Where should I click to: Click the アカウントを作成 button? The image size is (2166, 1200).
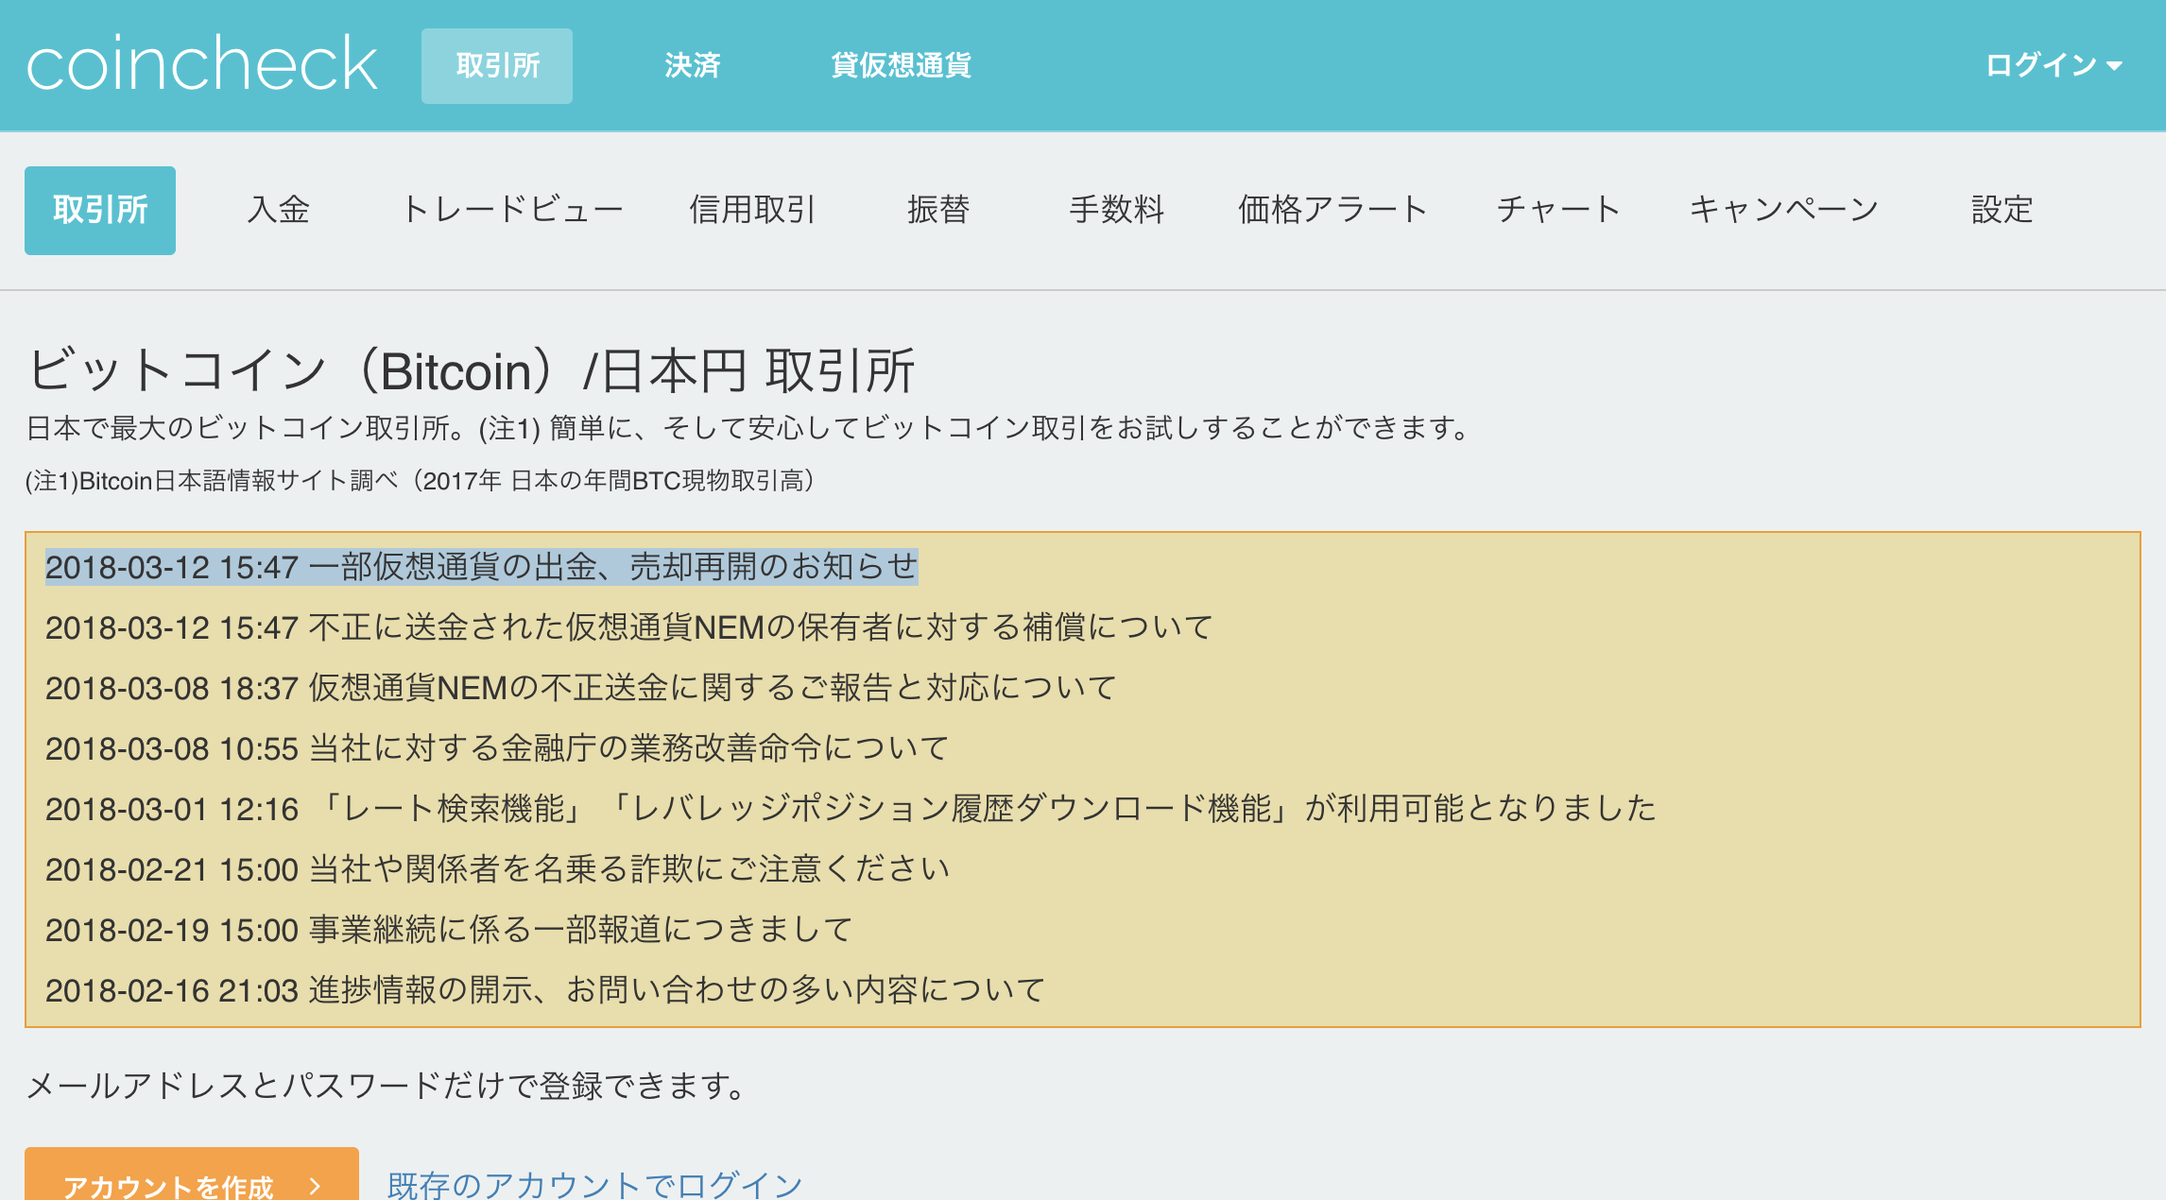[191, 1180]
